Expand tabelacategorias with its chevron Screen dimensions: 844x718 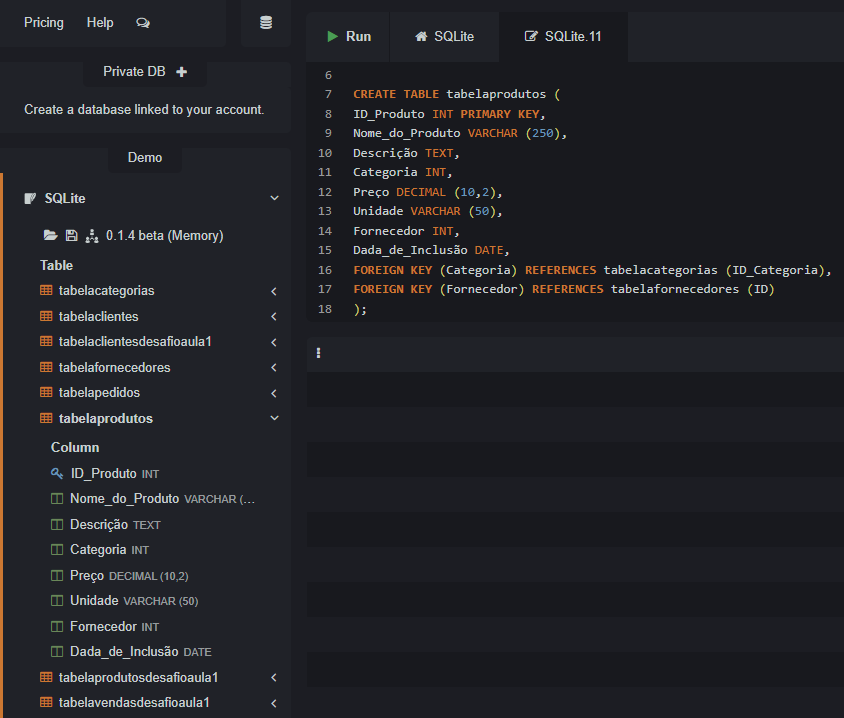[x=274, y=291]
